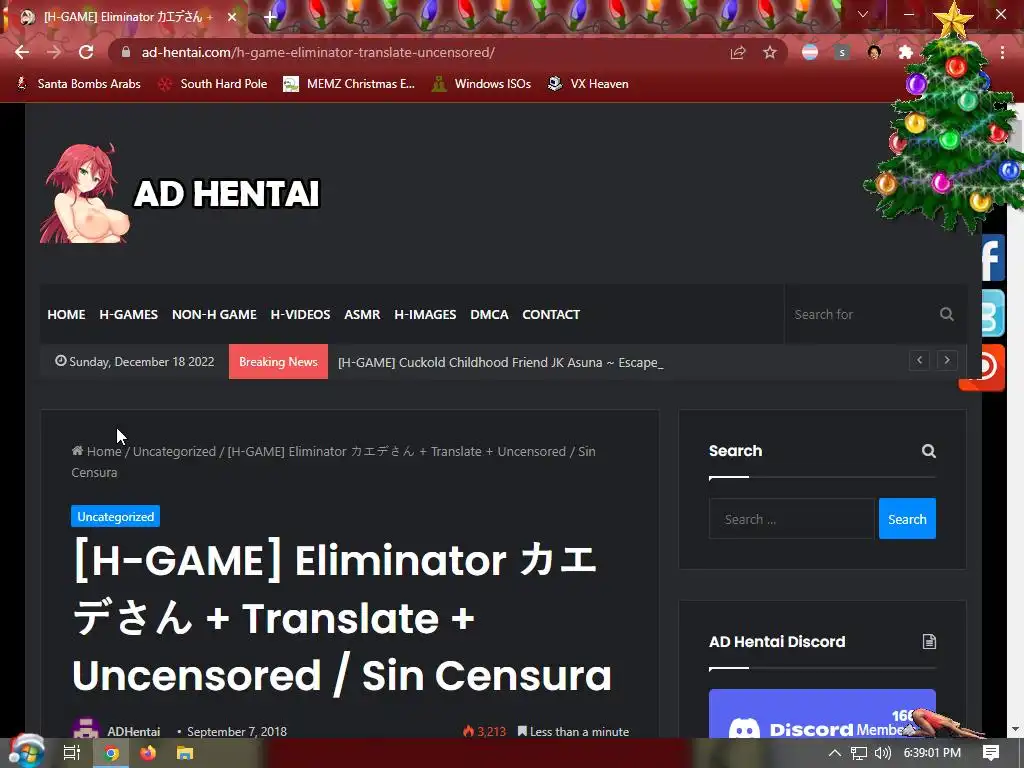Image resolution: width=1024 pixels, height=768 pixels.
Task: Click the AD HENTAI site logo
Action: click(x=181, y=193)
